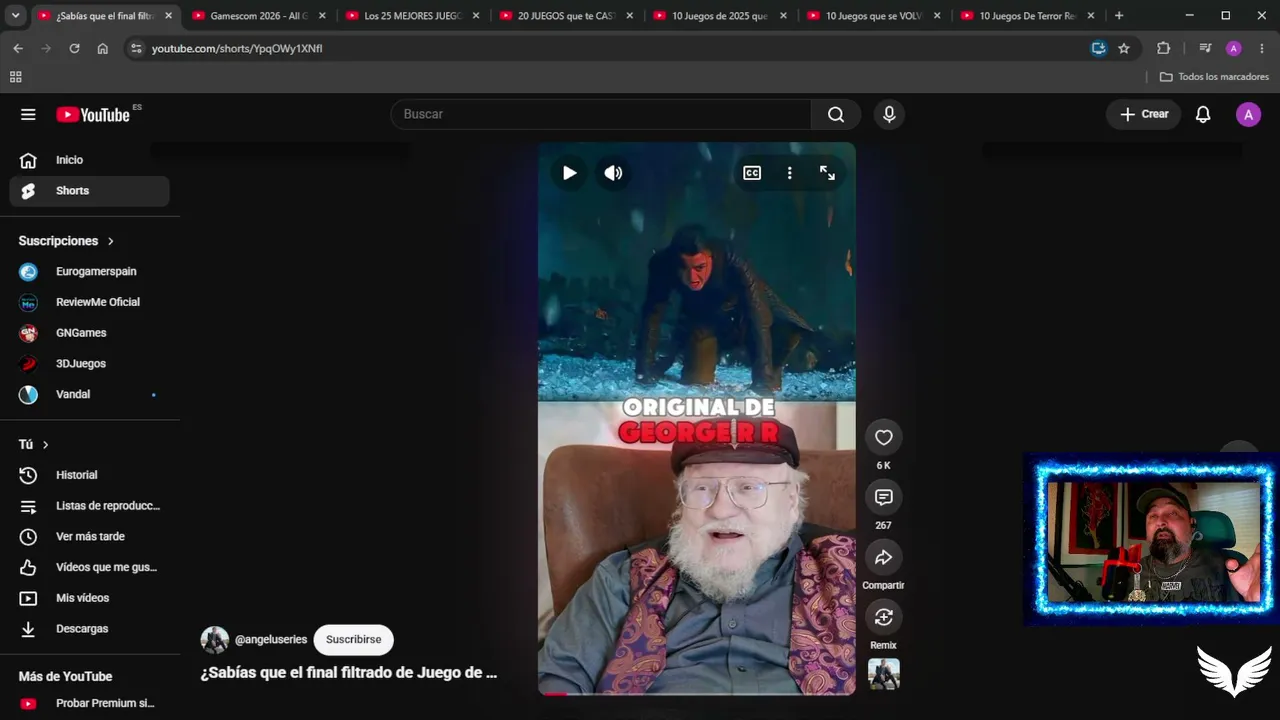Mute the Short's volume
The height and width of the screenshot is (720, 1280).
click(x=613, y=173)
